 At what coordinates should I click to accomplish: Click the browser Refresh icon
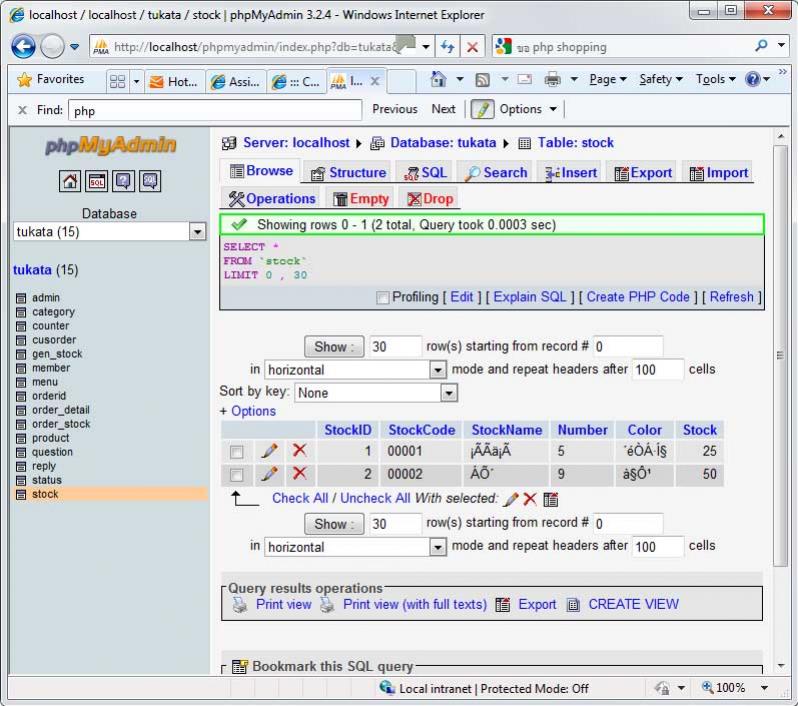[447, 47]
